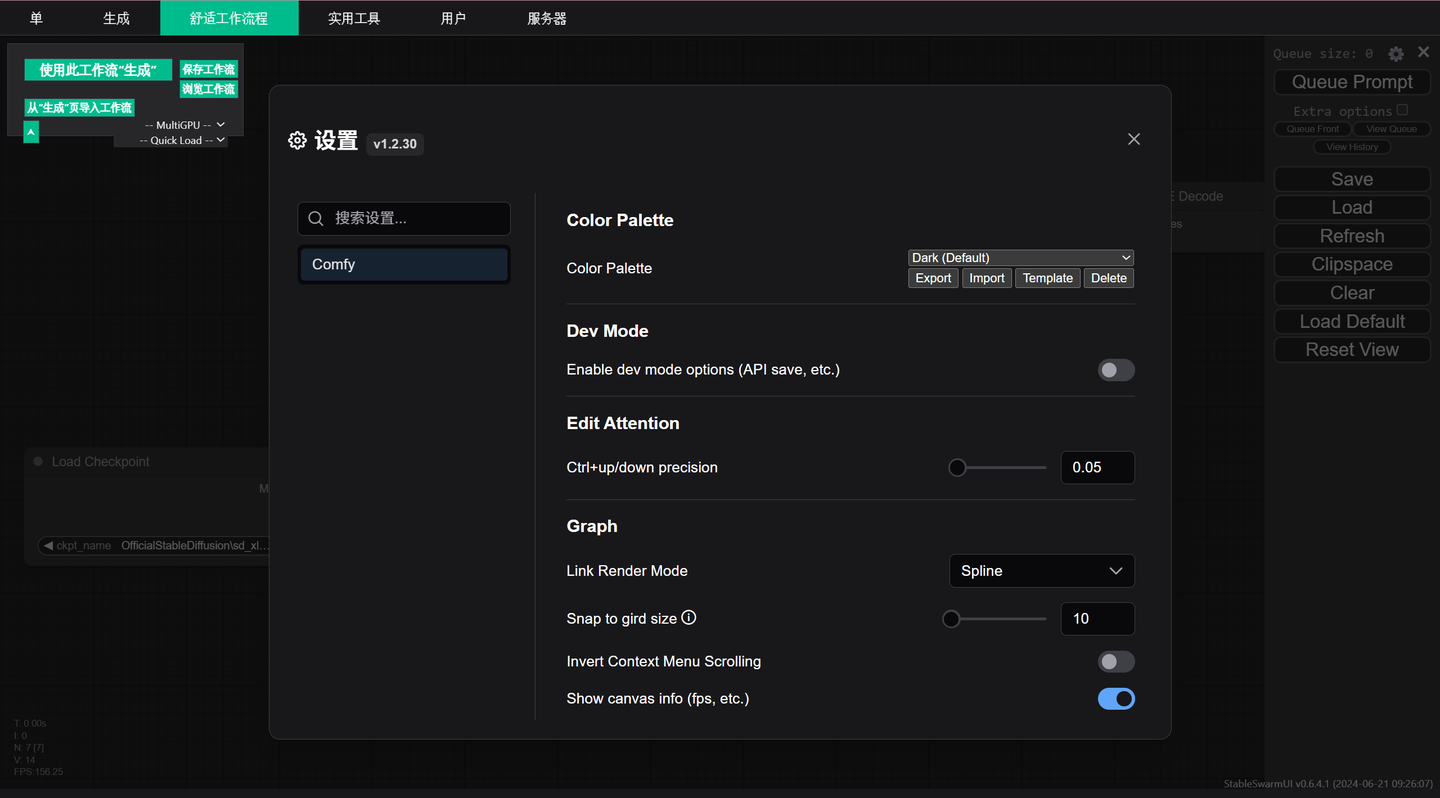Turn on Invert Context Menu Scrolling

1116,662
